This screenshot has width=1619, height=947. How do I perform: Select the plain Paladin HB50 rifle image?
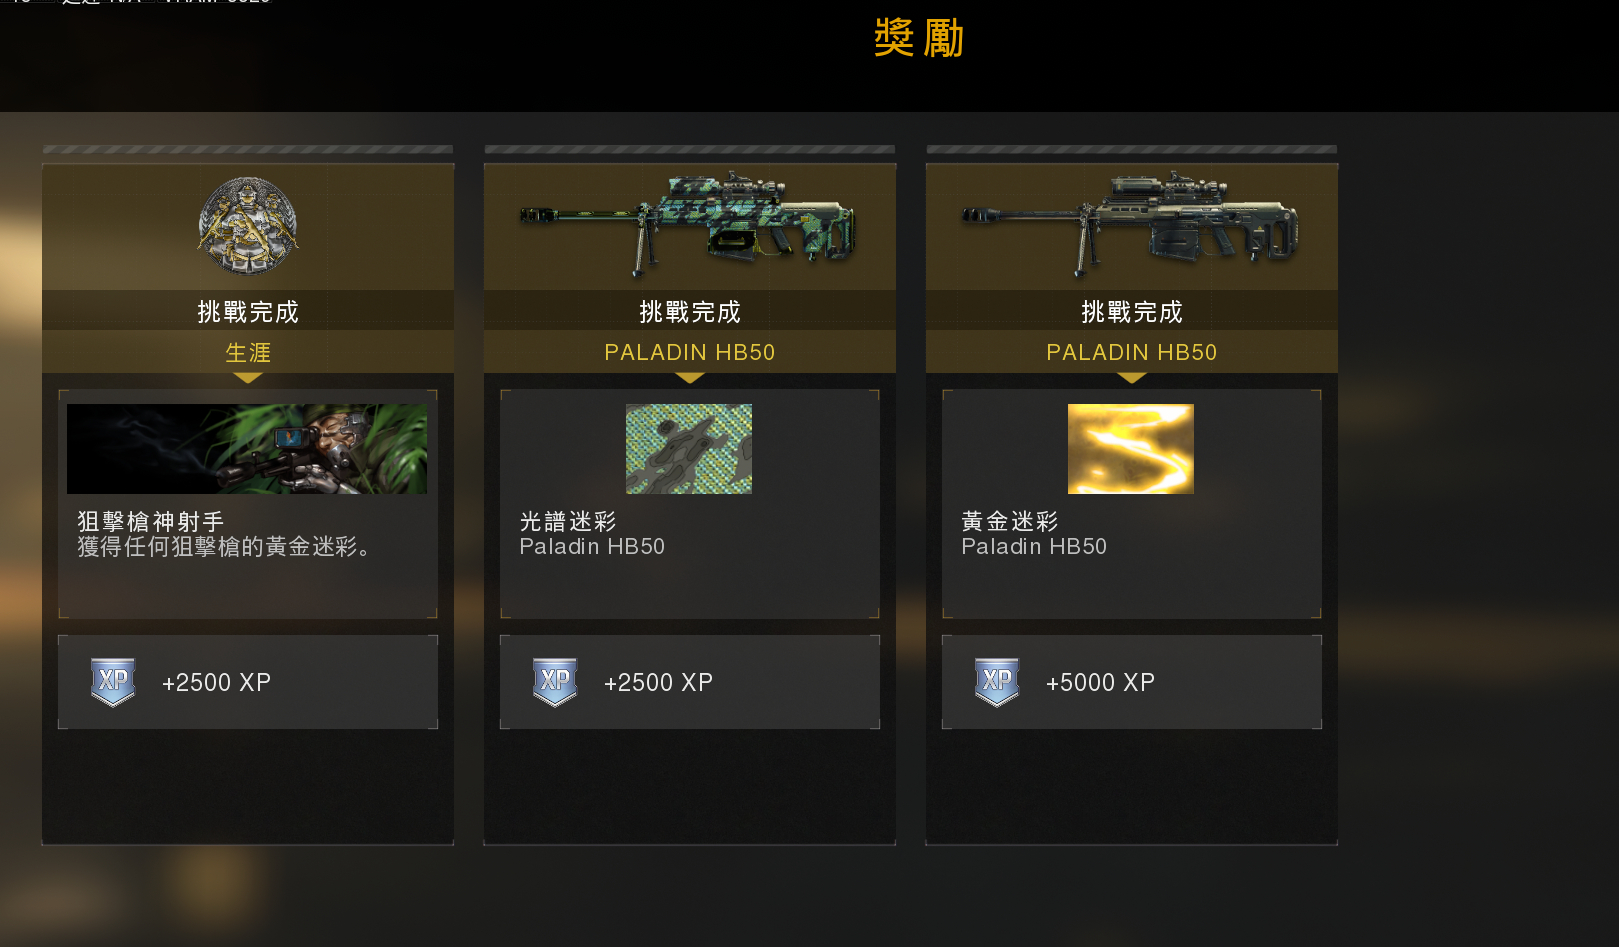(x=1130, y=224)
